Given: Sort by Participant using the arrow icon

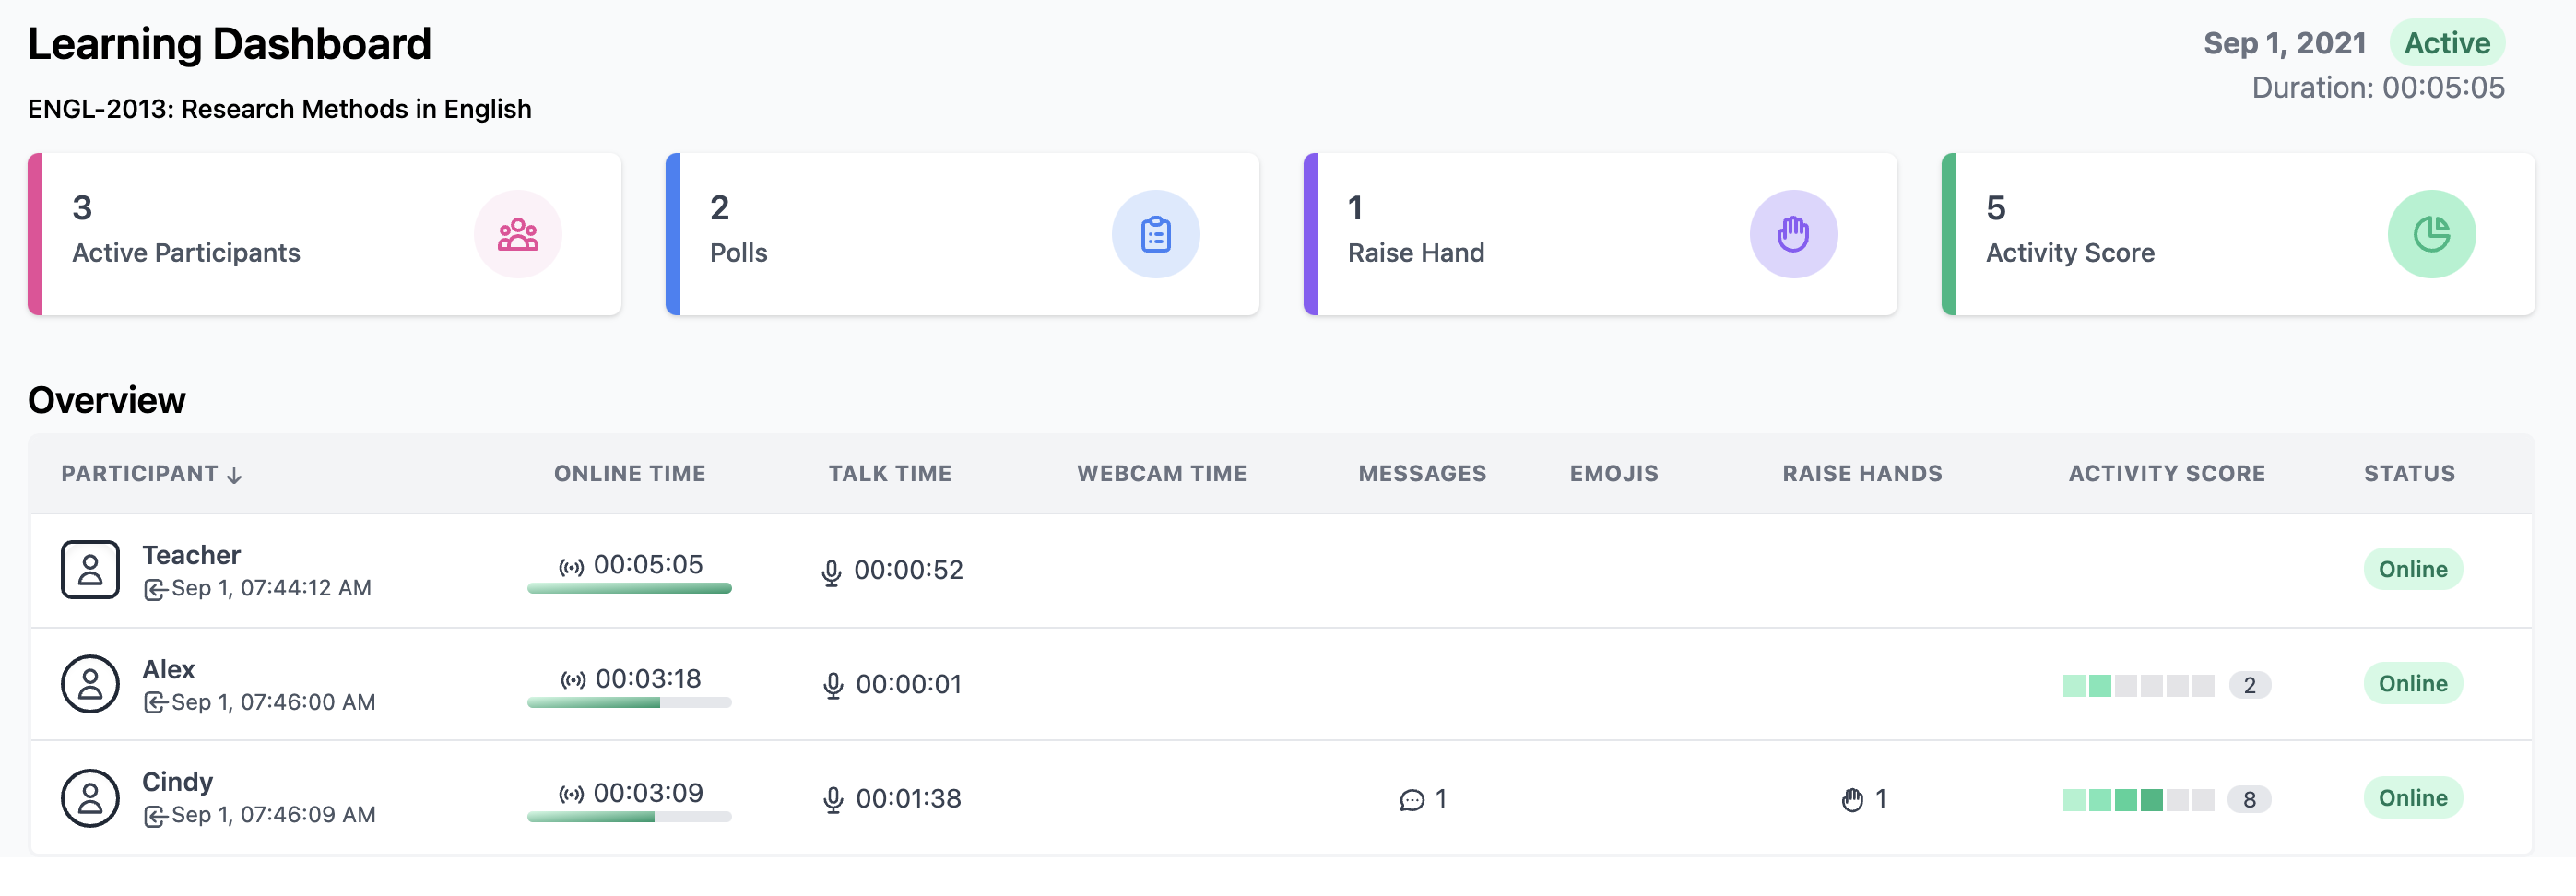Looking at the screenshot, I should tap(234, 475).
